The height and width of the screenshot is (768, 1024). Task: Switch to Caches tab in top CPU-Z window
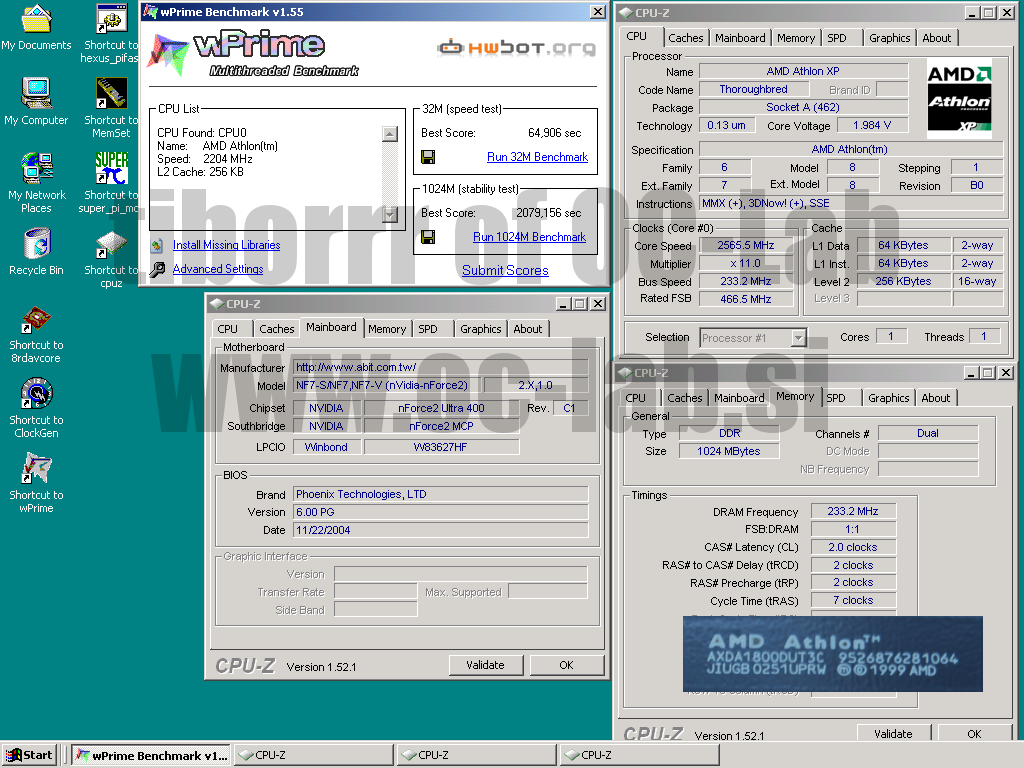click(686, 38)
